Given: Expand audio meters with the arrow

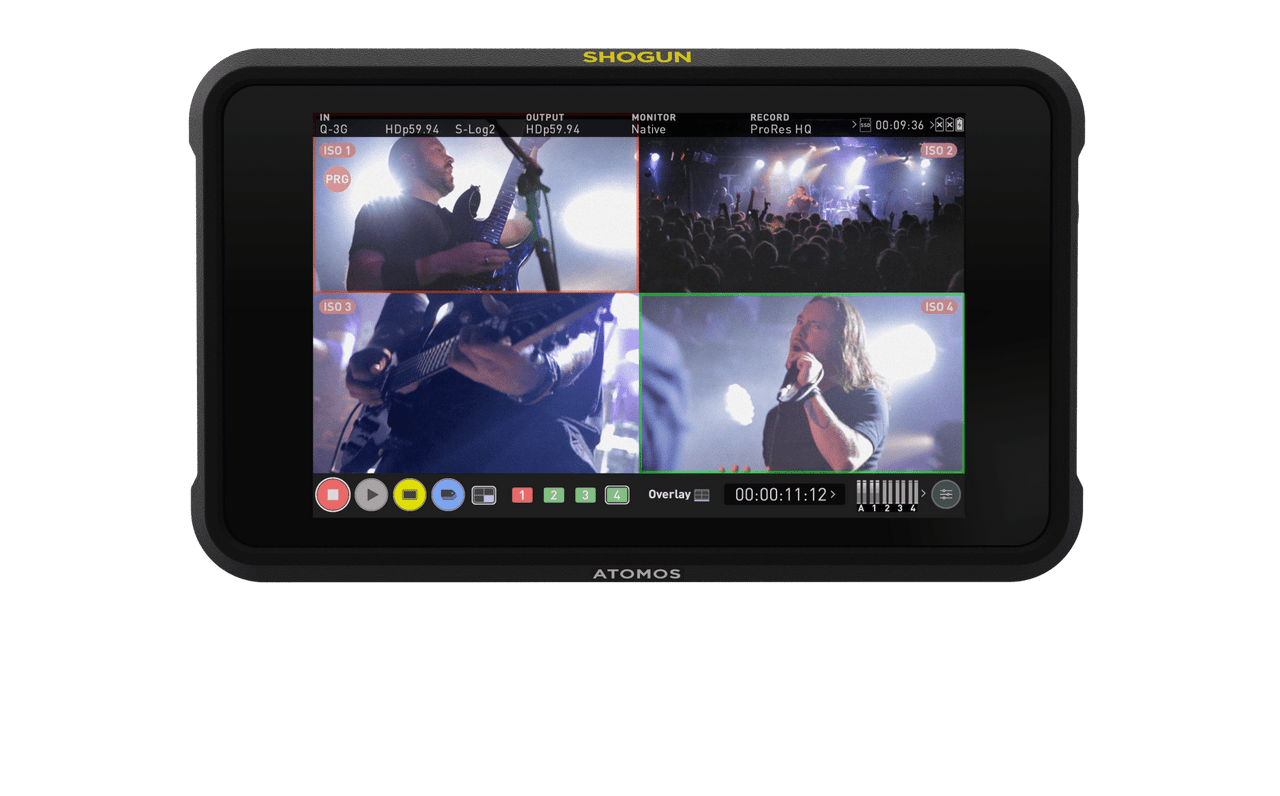Looking at the screenshot, I should point(923,494).
